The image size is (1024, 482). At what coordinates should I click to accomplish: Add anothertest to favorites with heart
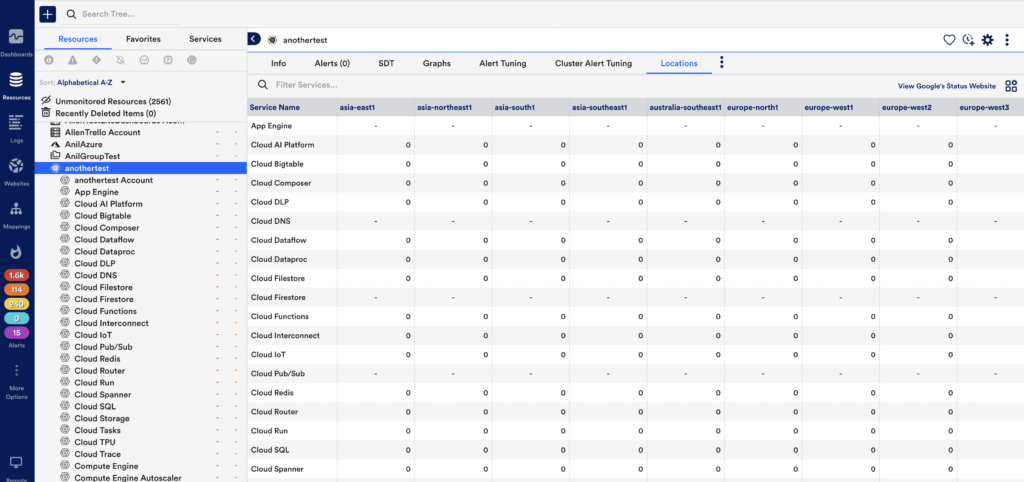pyautogui.click(x=949, y=40)
